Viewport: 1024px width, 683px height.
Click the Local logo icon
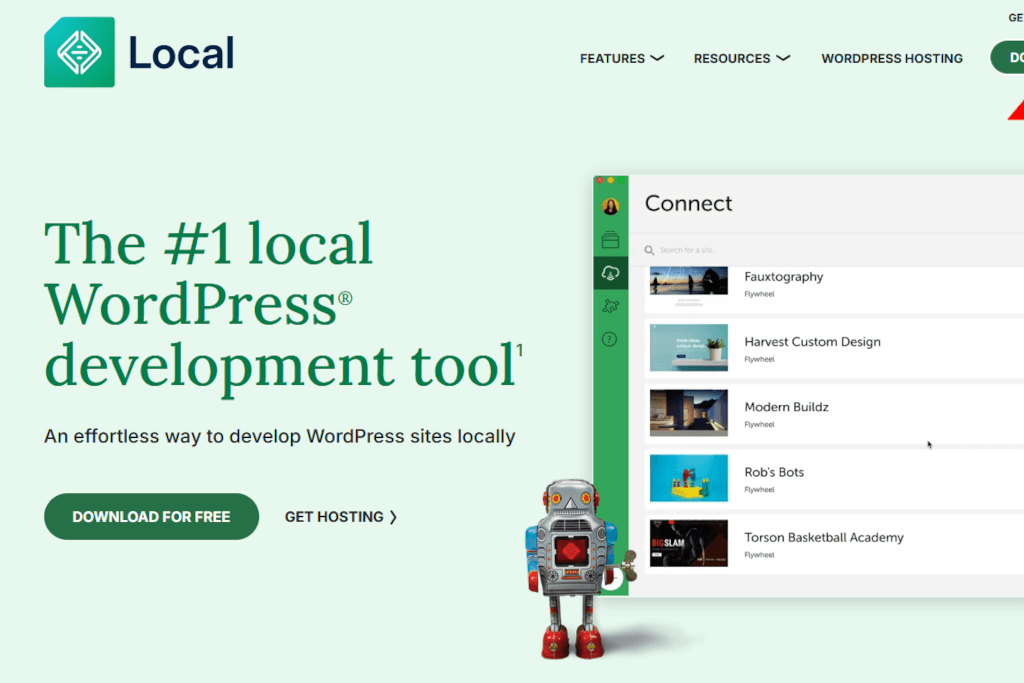[x=80, y=52]
